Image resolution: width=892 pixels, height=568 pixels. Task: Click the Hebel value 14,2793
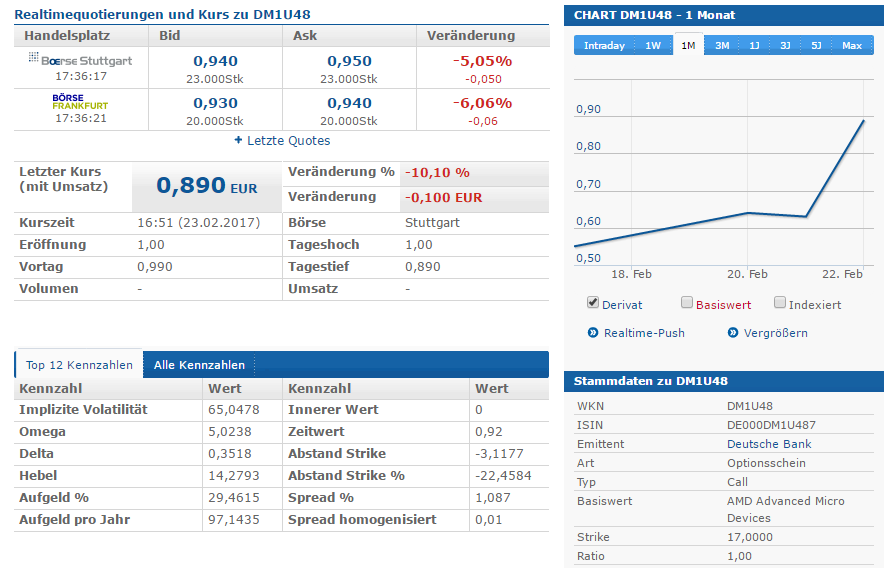pyautogui.click(x=234, y=476)
